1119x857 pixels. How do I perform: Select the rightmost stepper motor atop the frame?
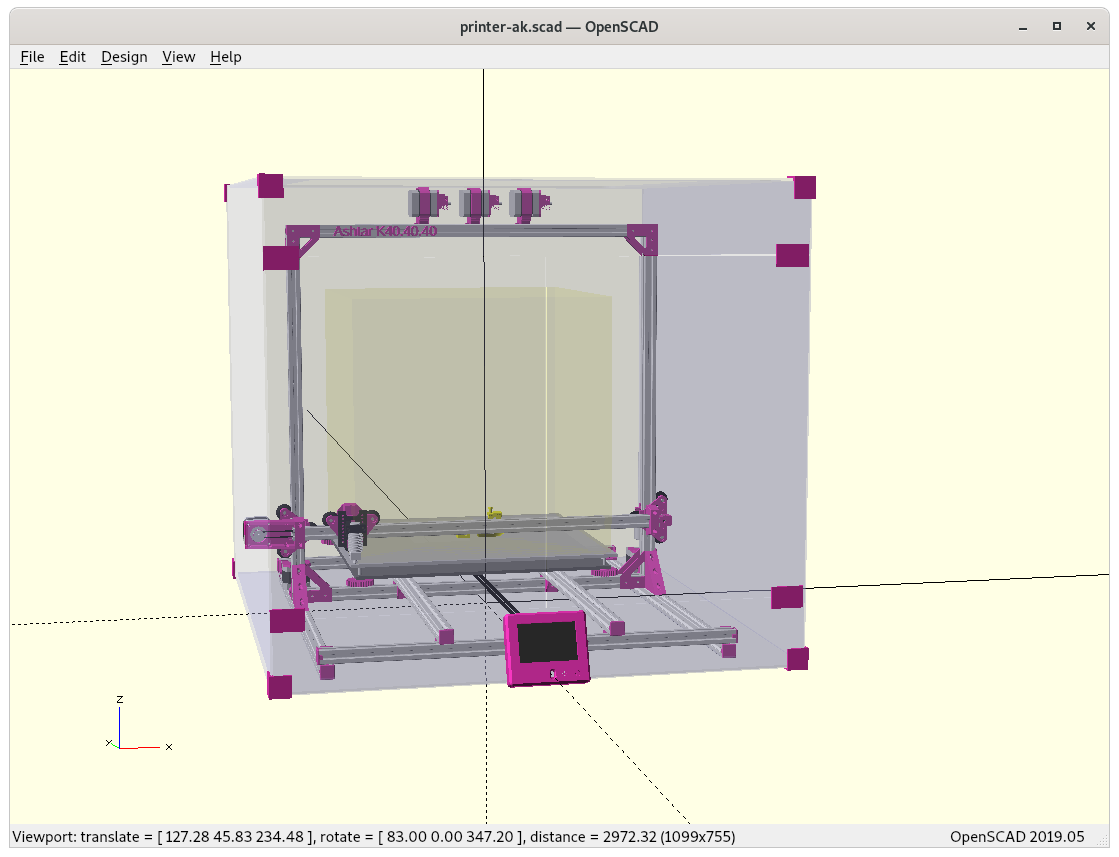pyautogui.click(x=527, y=203)
